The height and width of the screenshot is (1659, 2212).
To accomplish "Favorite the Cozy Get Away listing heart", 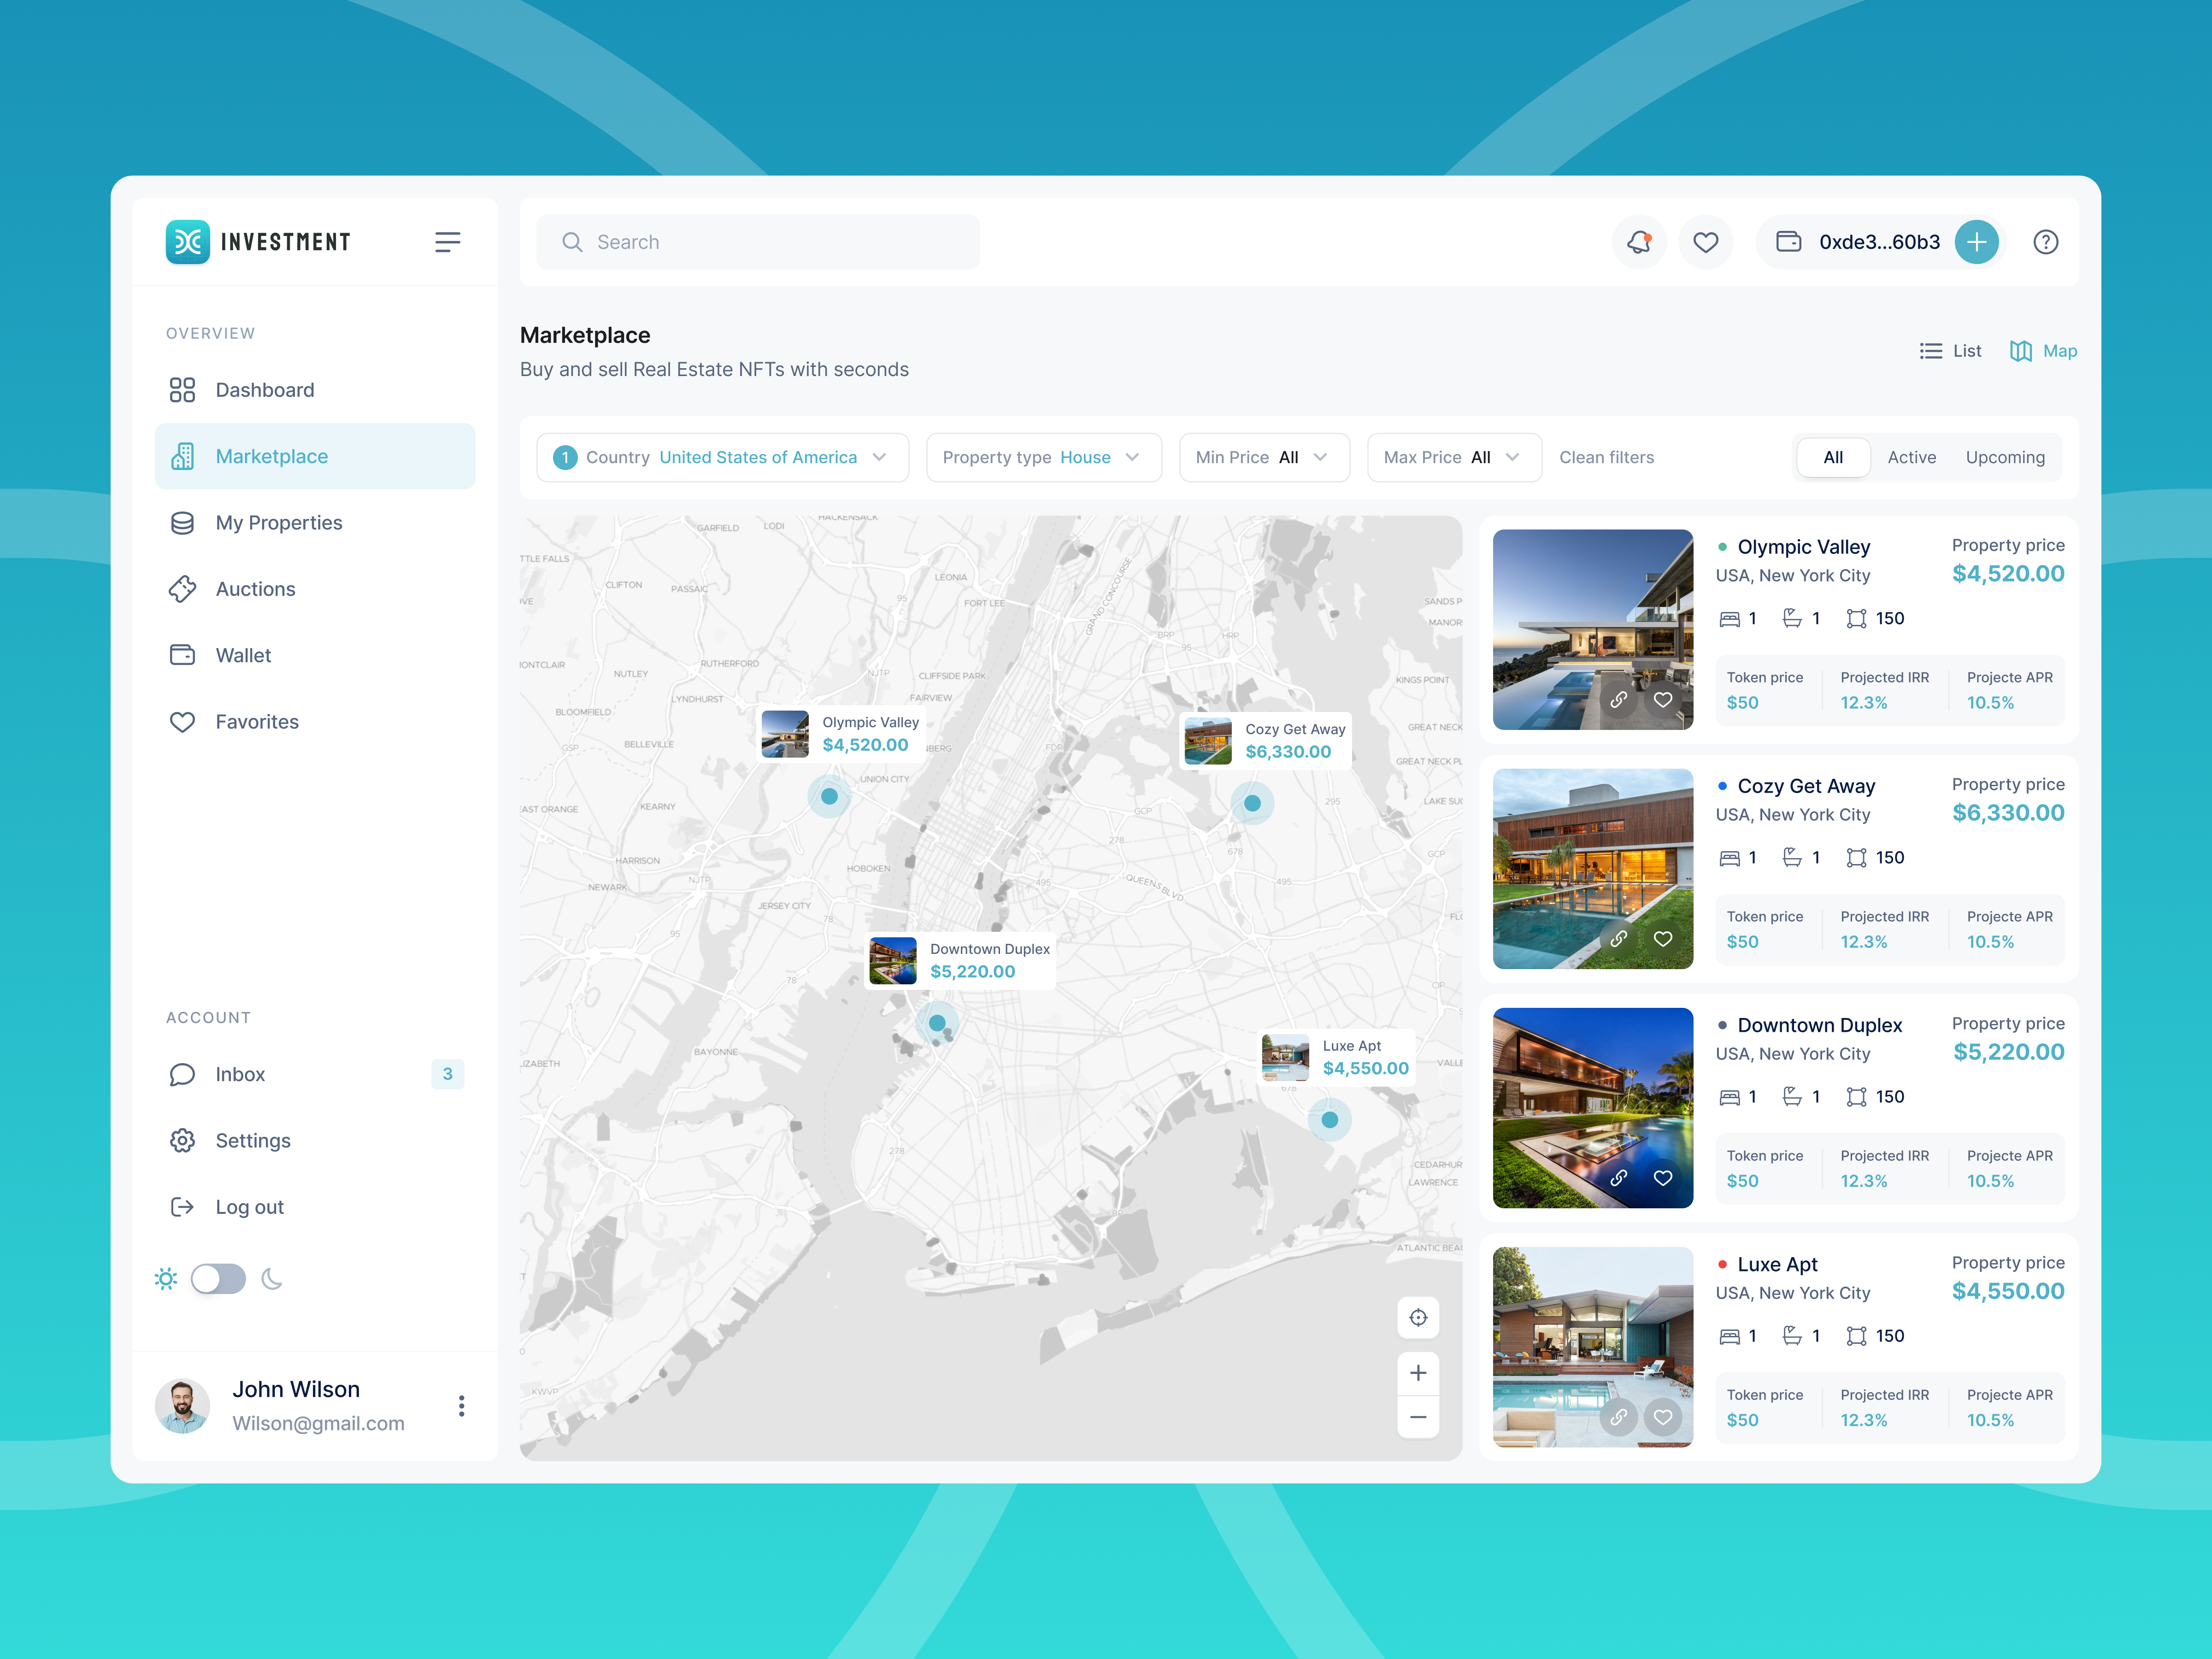I will tap(1663, 939).
